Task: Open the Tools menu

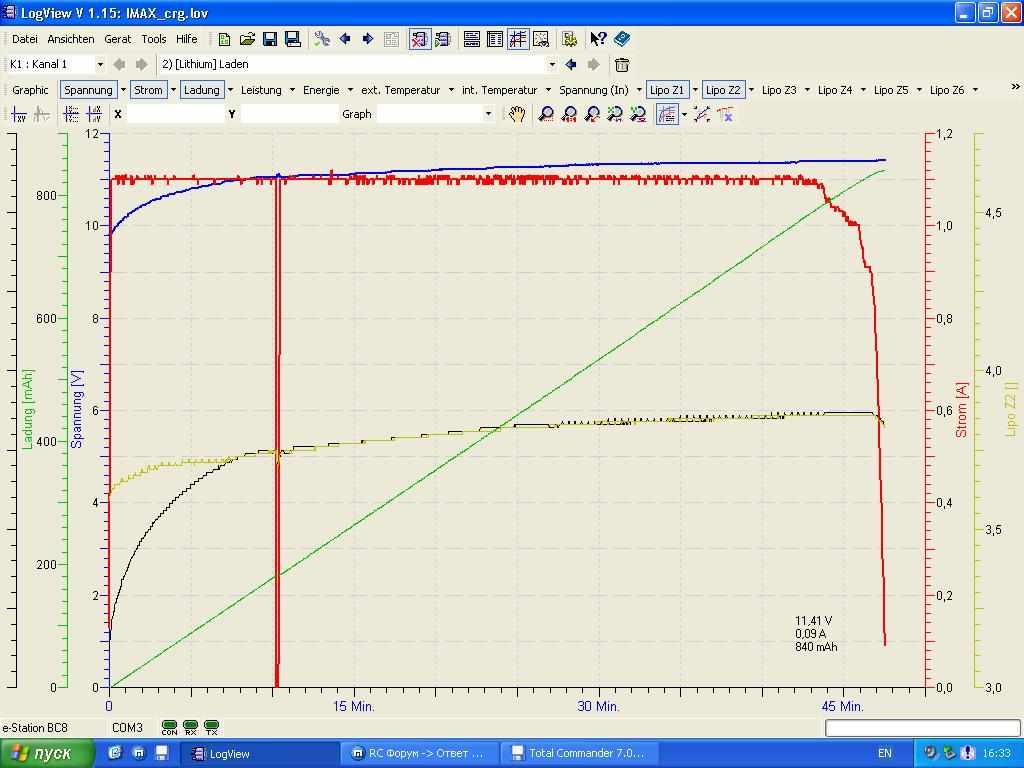Action: (x=154, y=39)
